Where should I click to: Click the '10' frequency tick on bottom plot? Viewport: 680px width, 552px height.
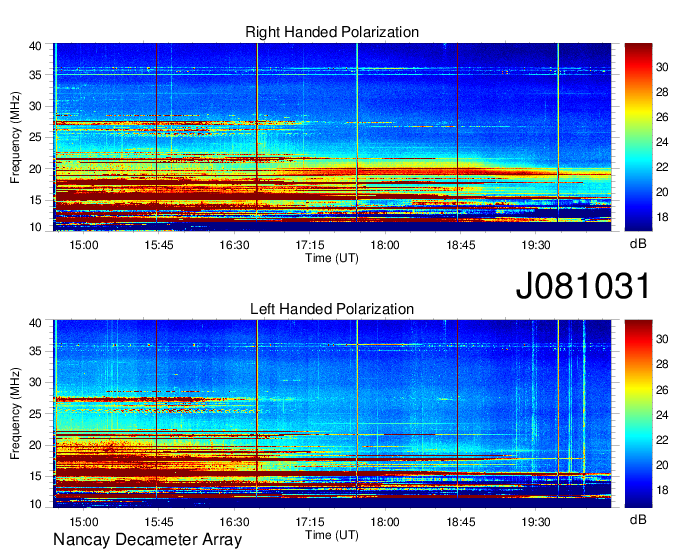pyautogui.click(x=35, y=504)
